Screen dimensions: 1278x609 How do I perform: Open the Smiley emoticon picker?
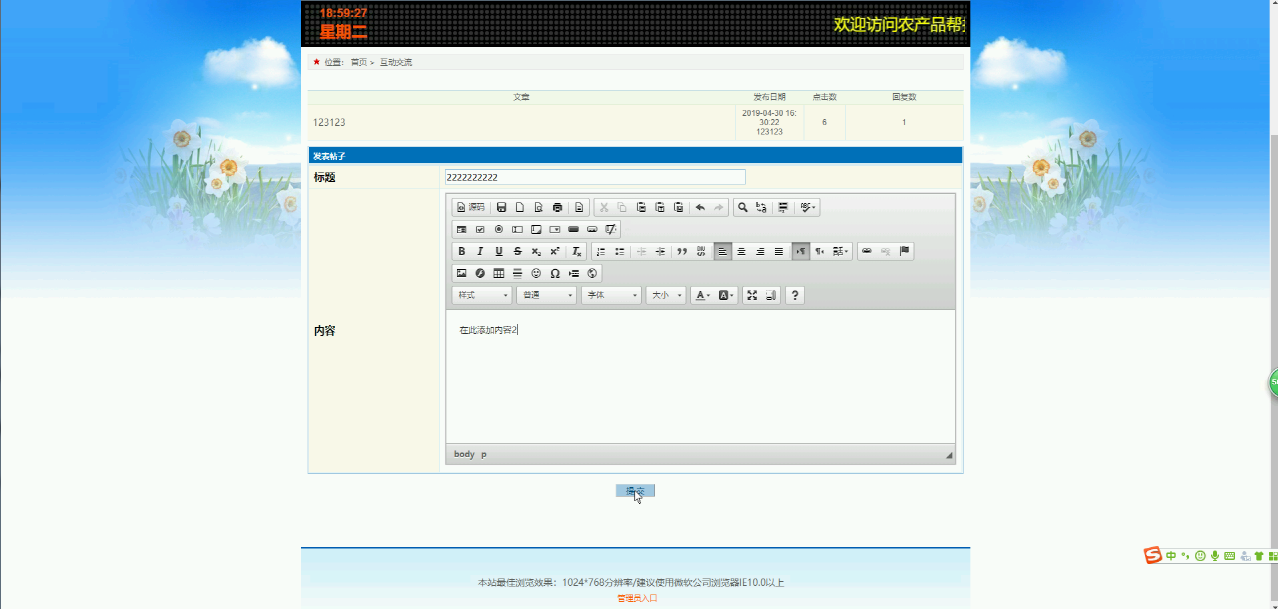pos(536,273)
